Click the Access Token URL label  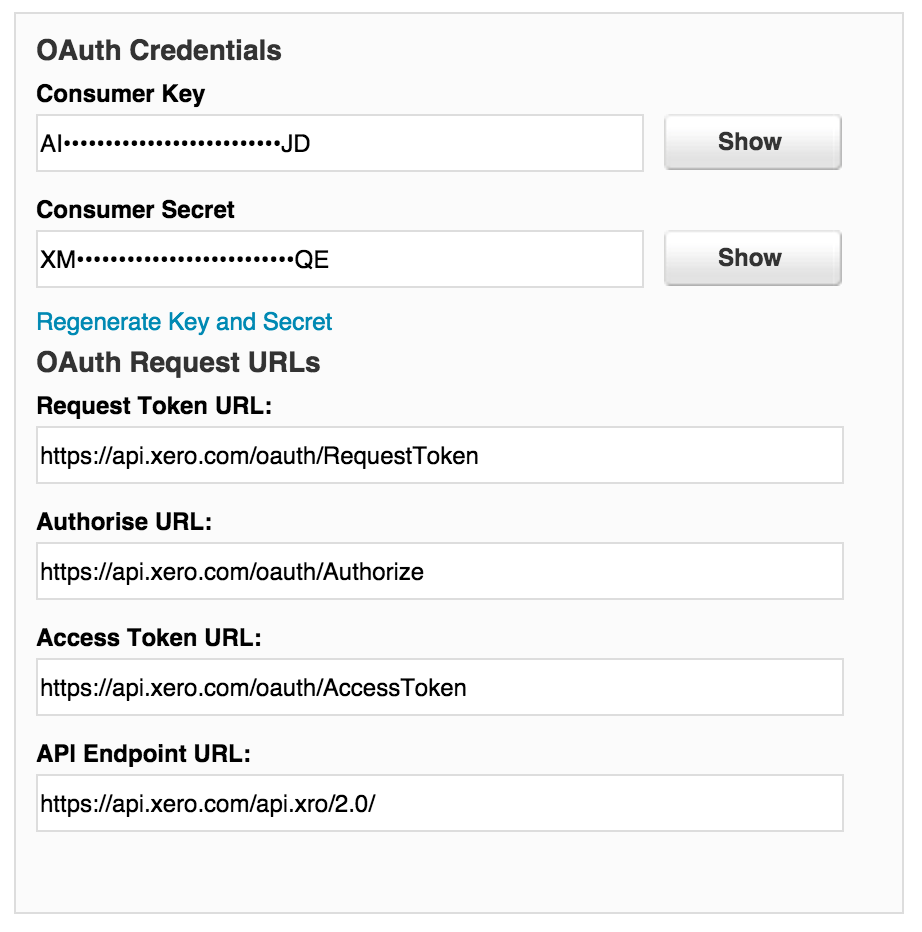[149, 638]
